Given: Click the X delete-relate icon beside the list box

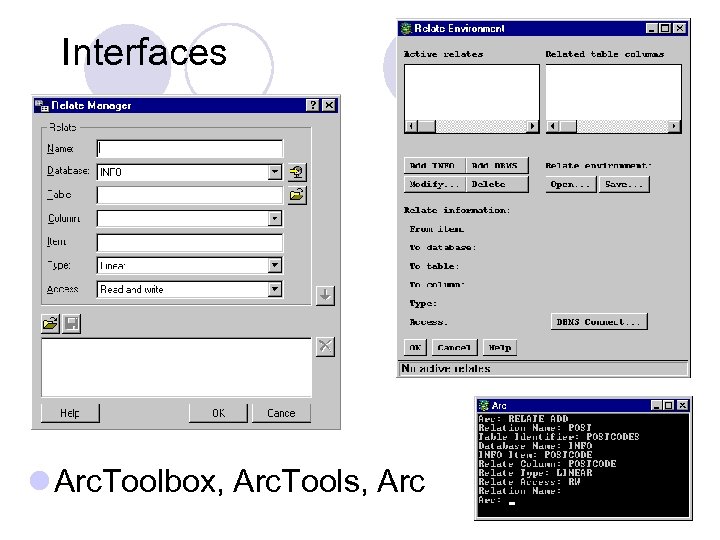Looking at the screenshot, I should 325,347.
